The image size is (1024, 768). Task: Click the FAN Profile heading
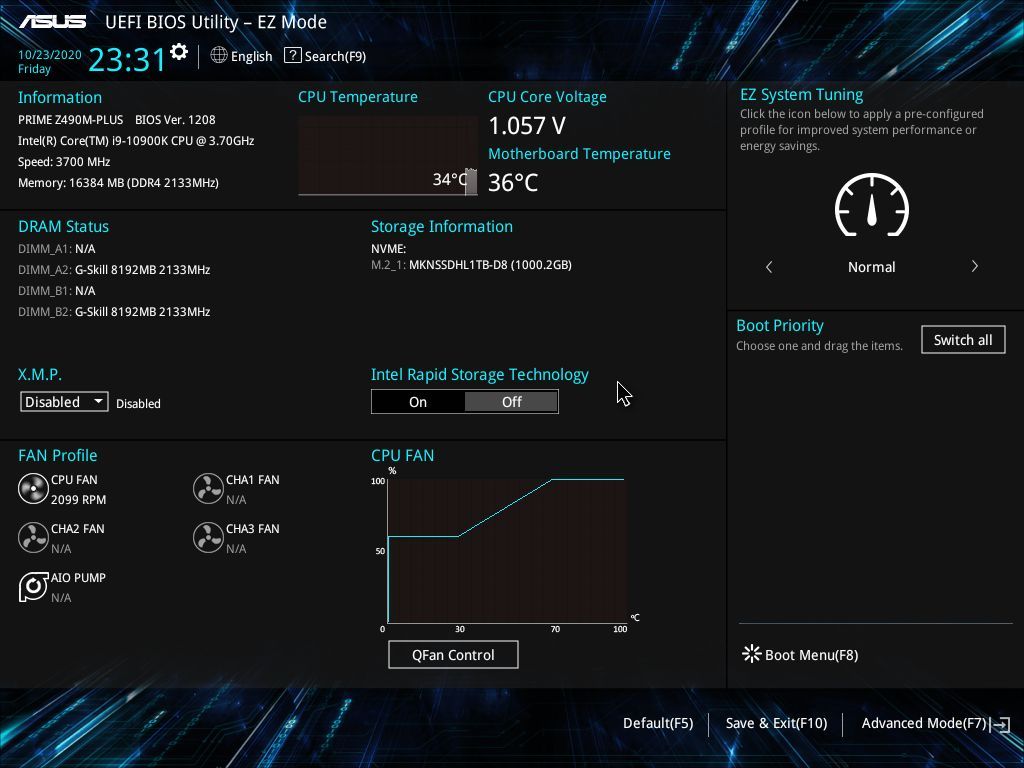[x=57, y=455]
